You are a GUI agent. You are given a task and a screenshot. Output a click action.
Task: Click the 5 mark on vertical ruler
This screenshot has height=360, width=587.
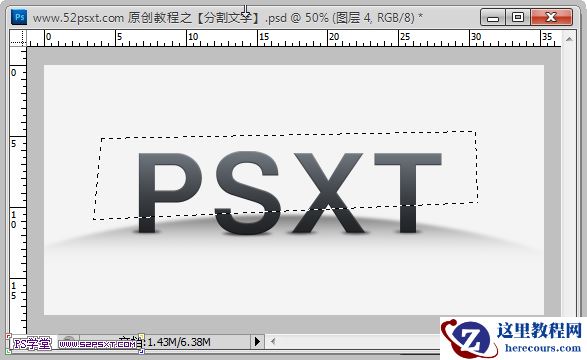pos(14,144)
